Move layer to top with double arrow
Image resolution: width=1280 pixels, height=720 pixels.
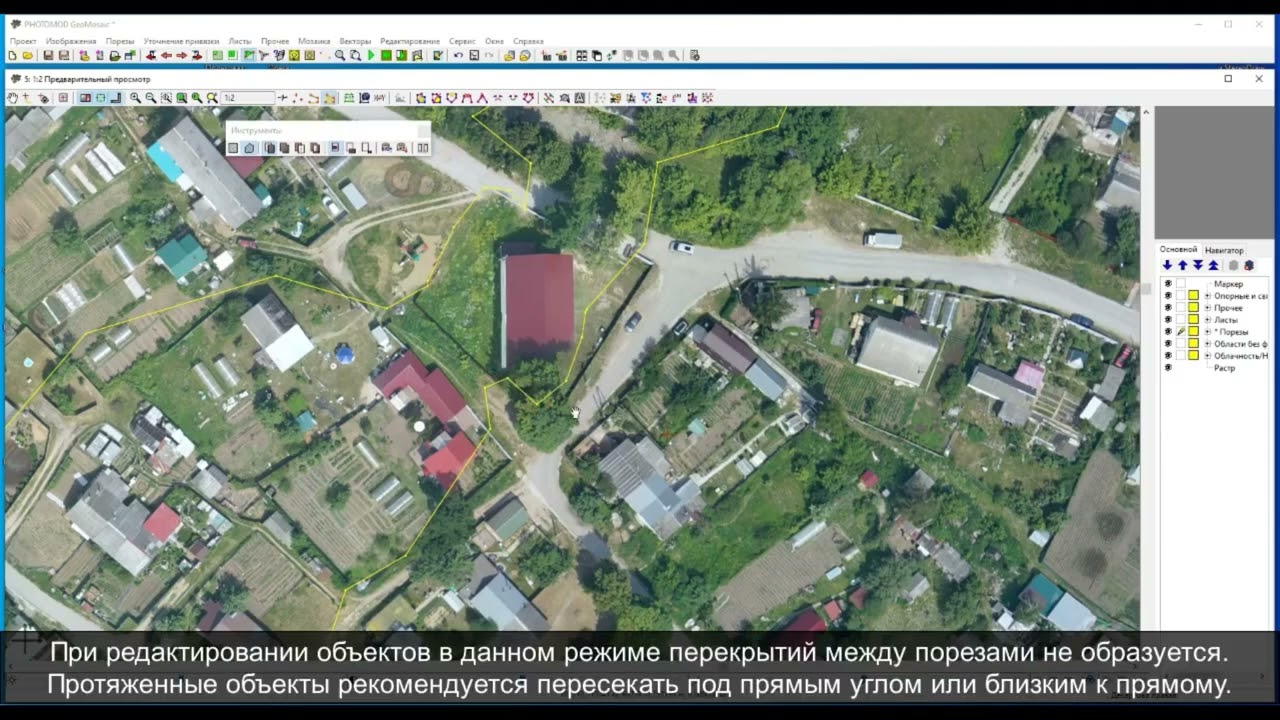(1213, 265)
